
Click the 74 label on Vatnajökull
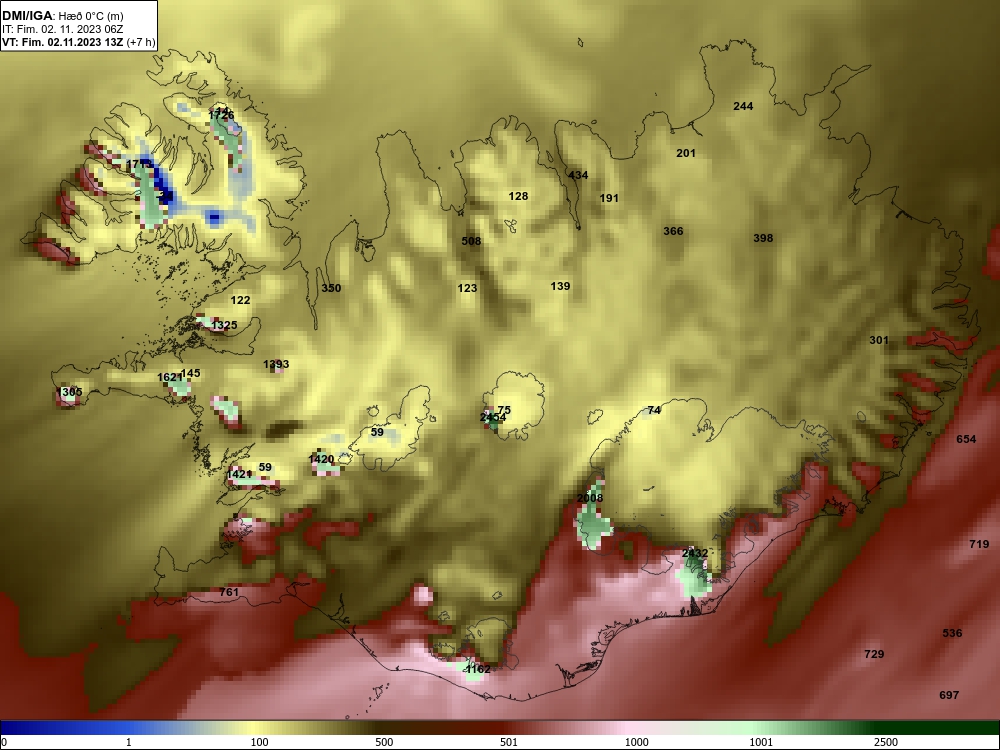tap(654, 410)
